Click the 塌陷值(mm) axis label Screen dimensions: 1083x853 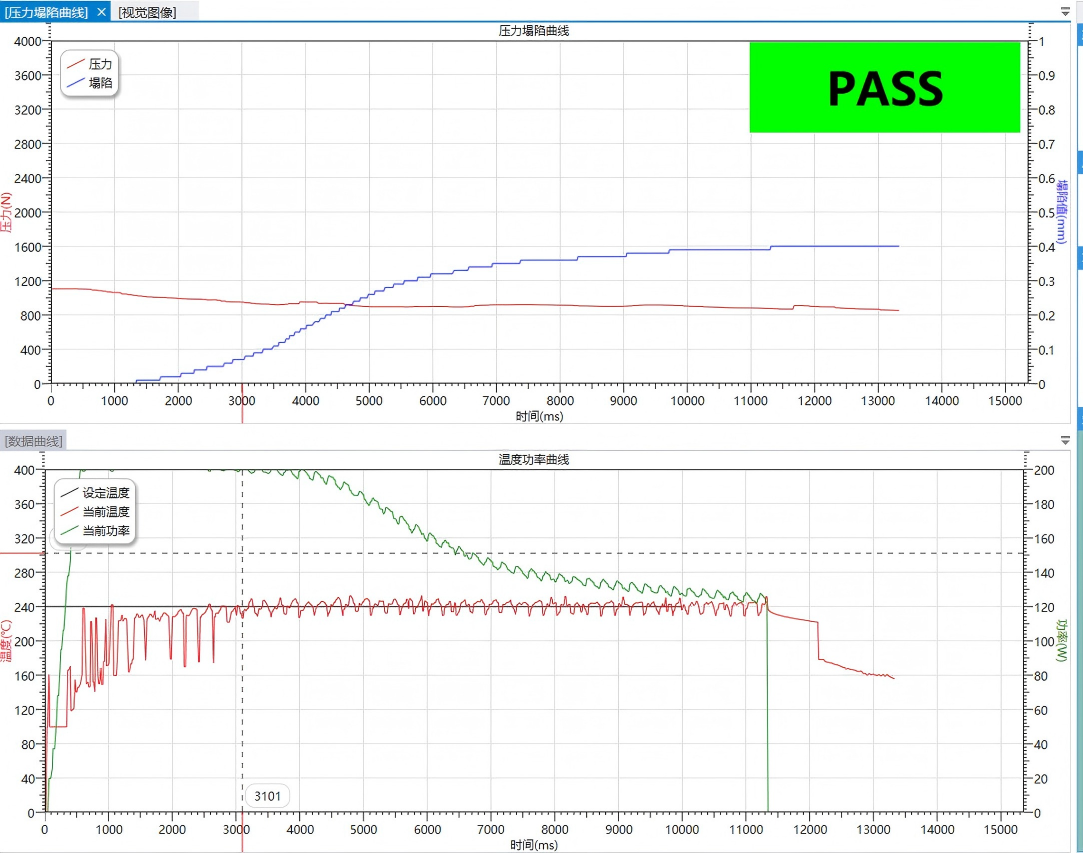(x=1062, y=211)
